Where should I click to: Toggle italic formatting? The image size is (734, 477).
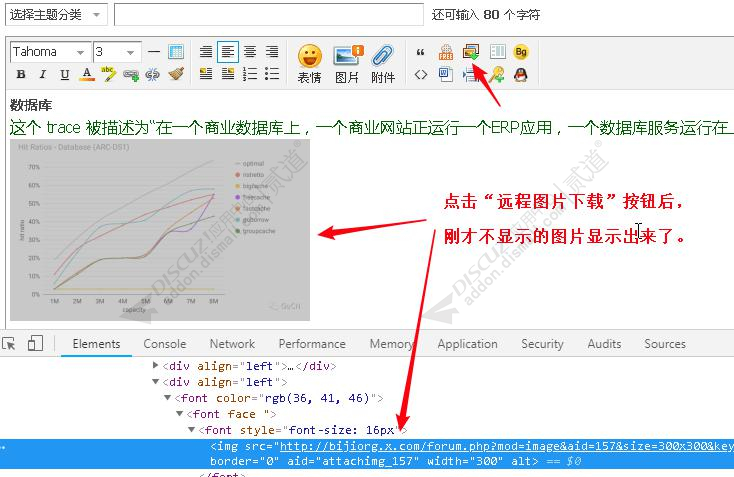coord(43,74)
